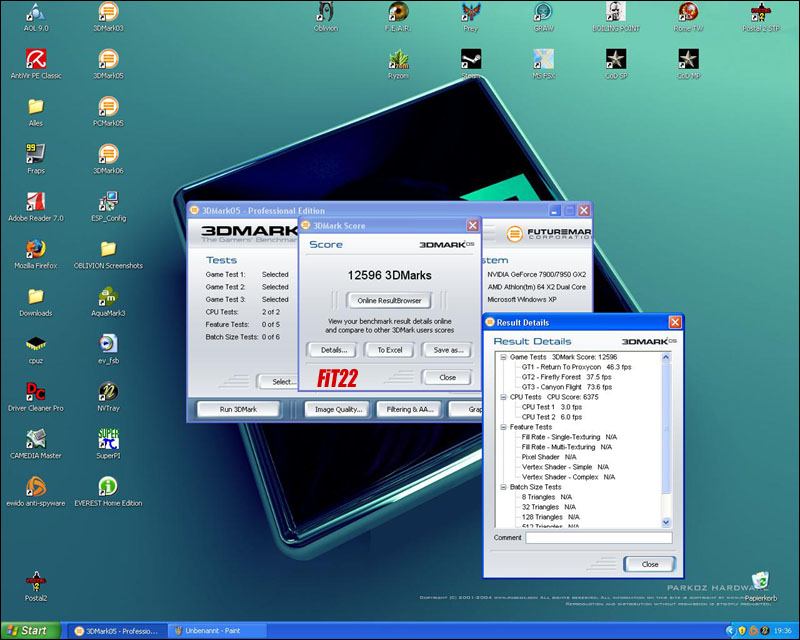Select the 3DMark06 desktop shortcut
The width and height of the screenshot is (800, 640).
[108, 159]
